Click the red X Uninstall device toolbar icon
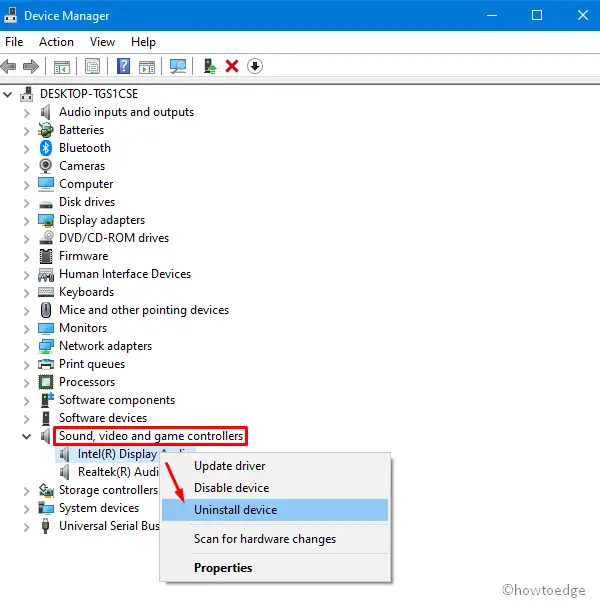The image size is (600, 606). [x=232, y=67]
